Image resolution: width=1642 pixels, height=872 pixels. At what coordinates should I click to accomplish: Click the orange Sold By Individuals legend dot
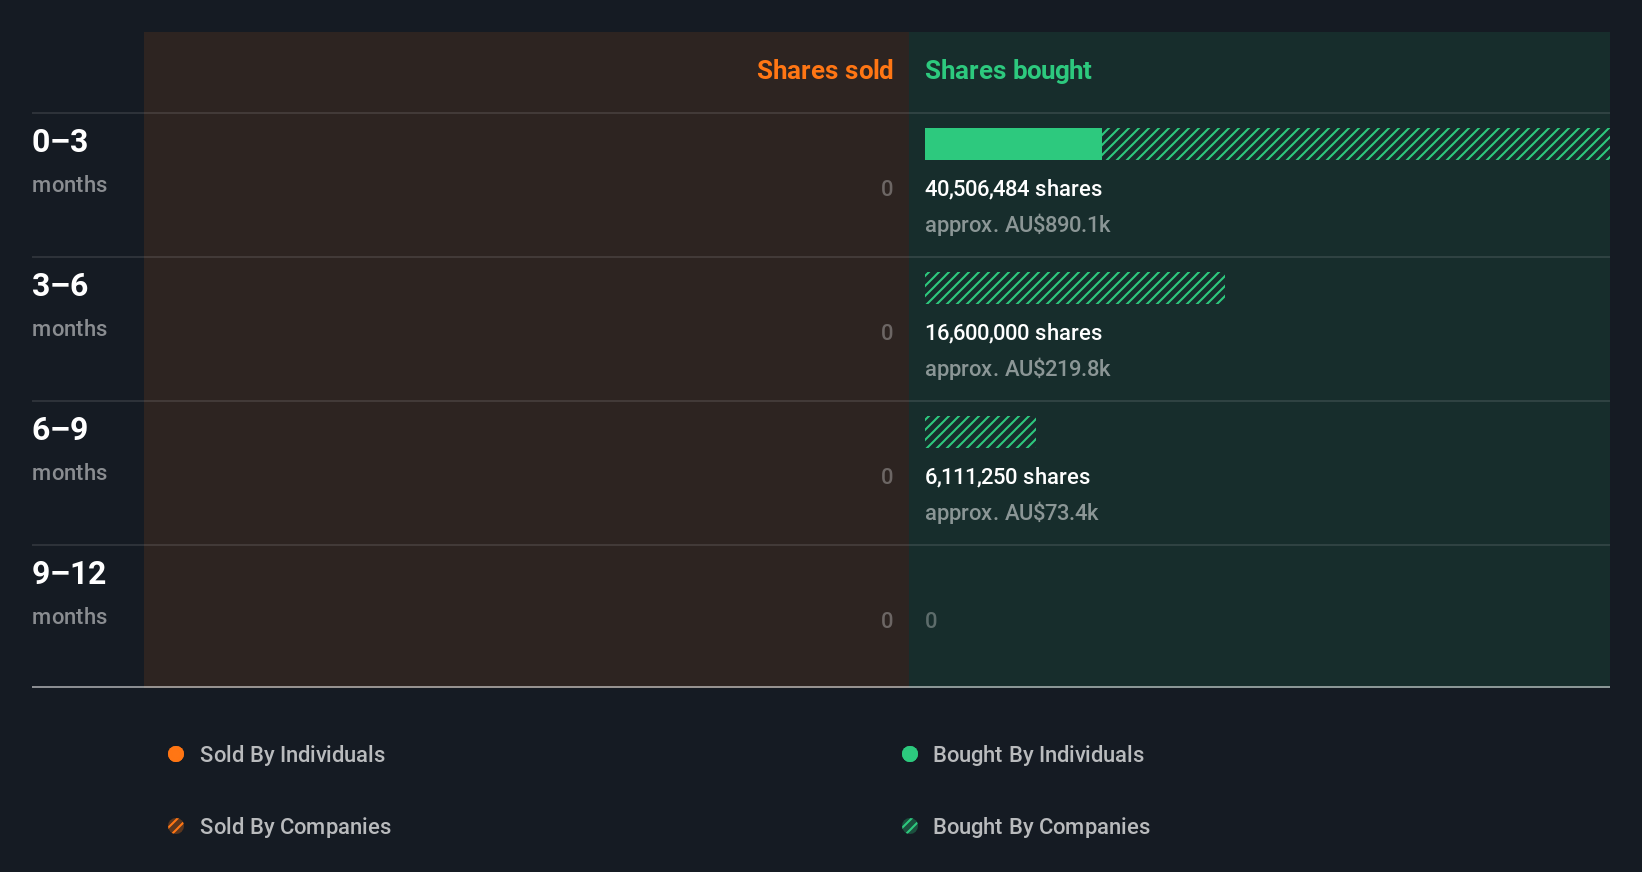176,754
